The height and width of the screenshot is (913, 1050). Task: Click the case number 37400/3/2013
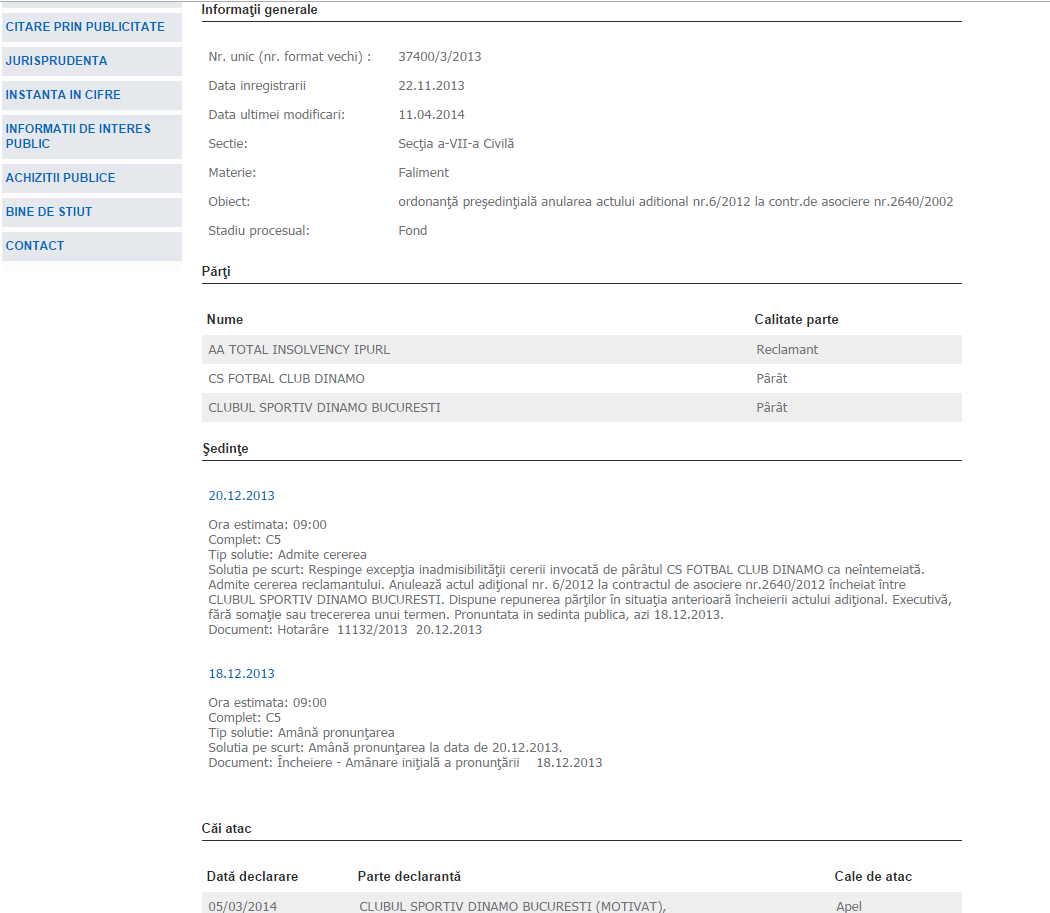(432, 57)
